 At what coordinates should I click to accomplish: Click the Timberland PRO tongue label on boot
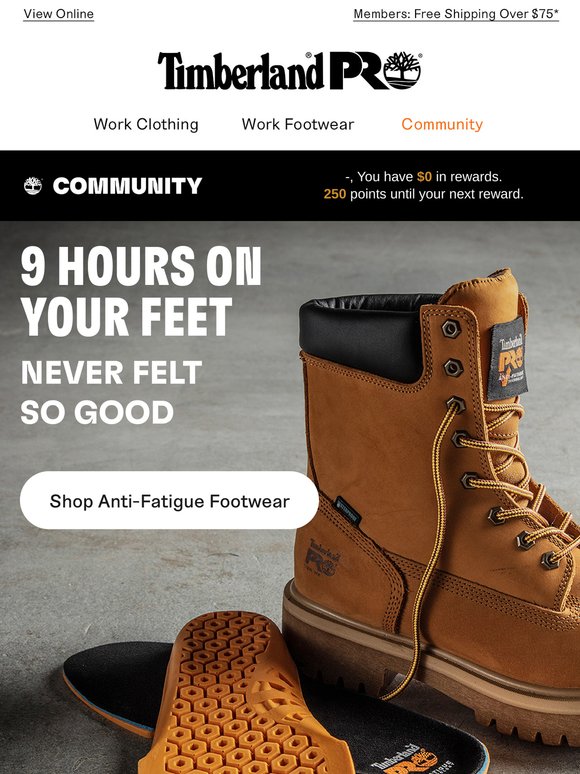click(506, 358)
